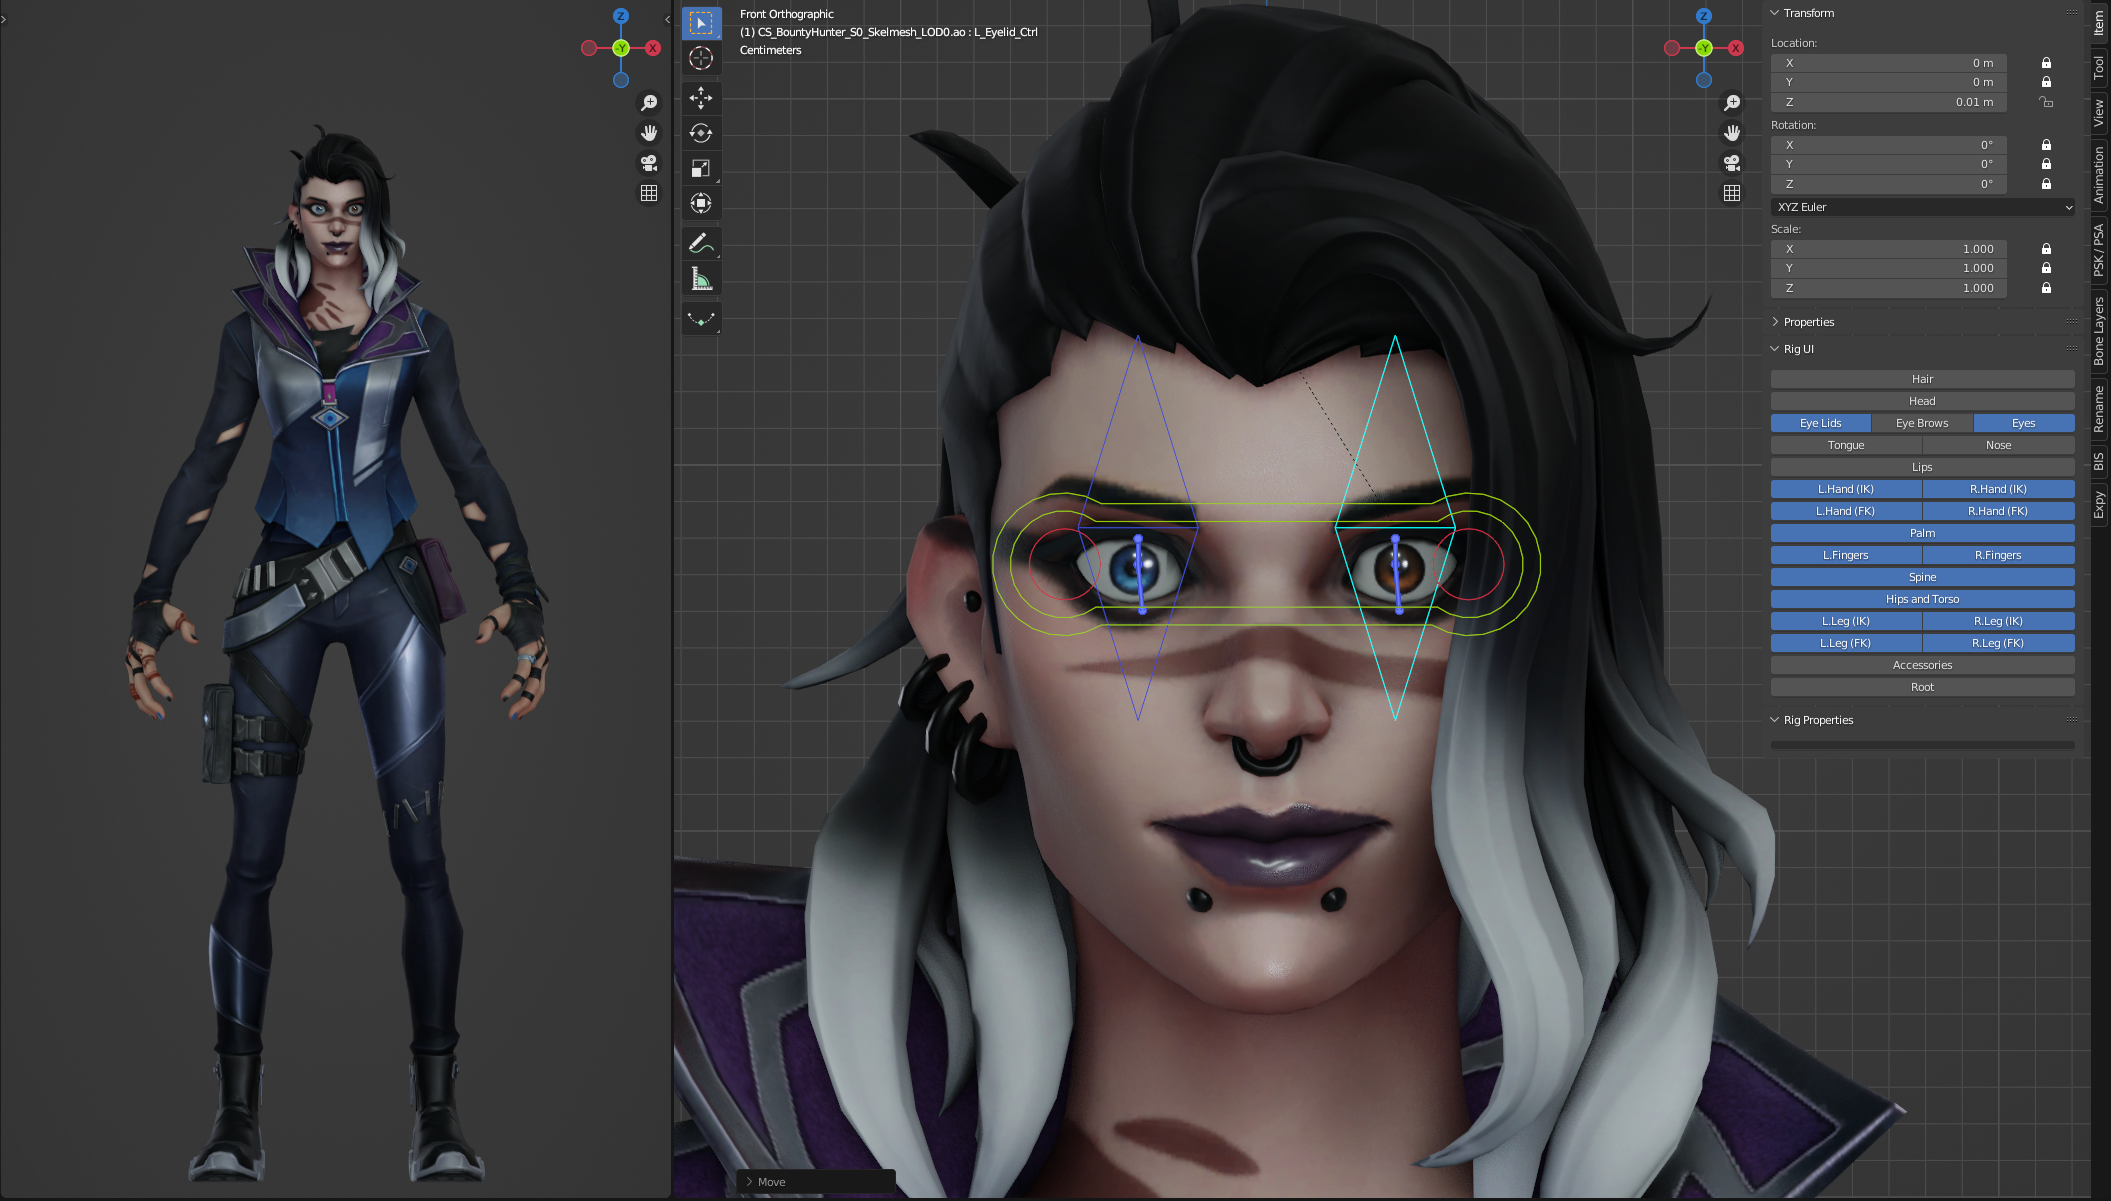Select the Scale tool
This screenshot has height=1201, width=2111.
(x=701, y=168)
